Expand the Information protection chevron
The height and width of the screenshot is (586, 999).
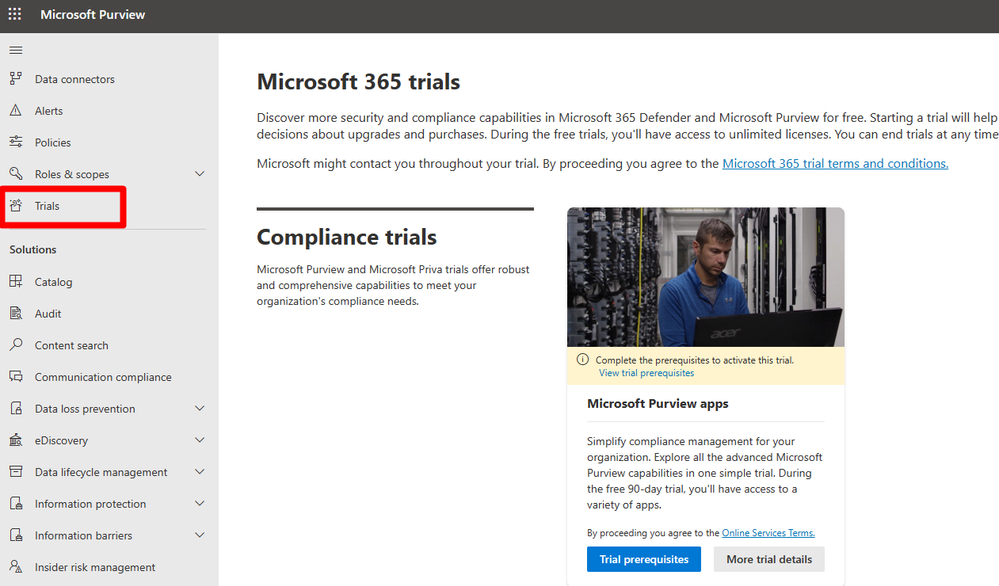pyautogui.click(x=199, y=503)
